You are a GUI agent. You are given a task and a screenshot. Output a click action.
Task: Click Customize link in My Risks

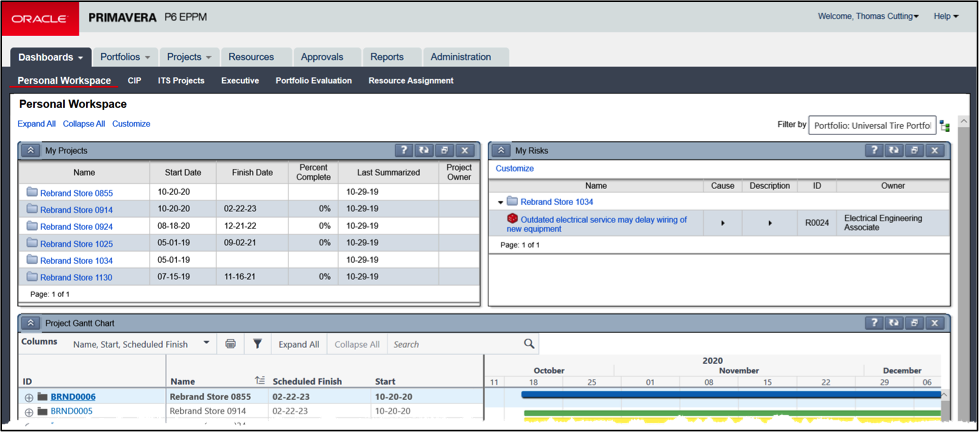point(514,169)
